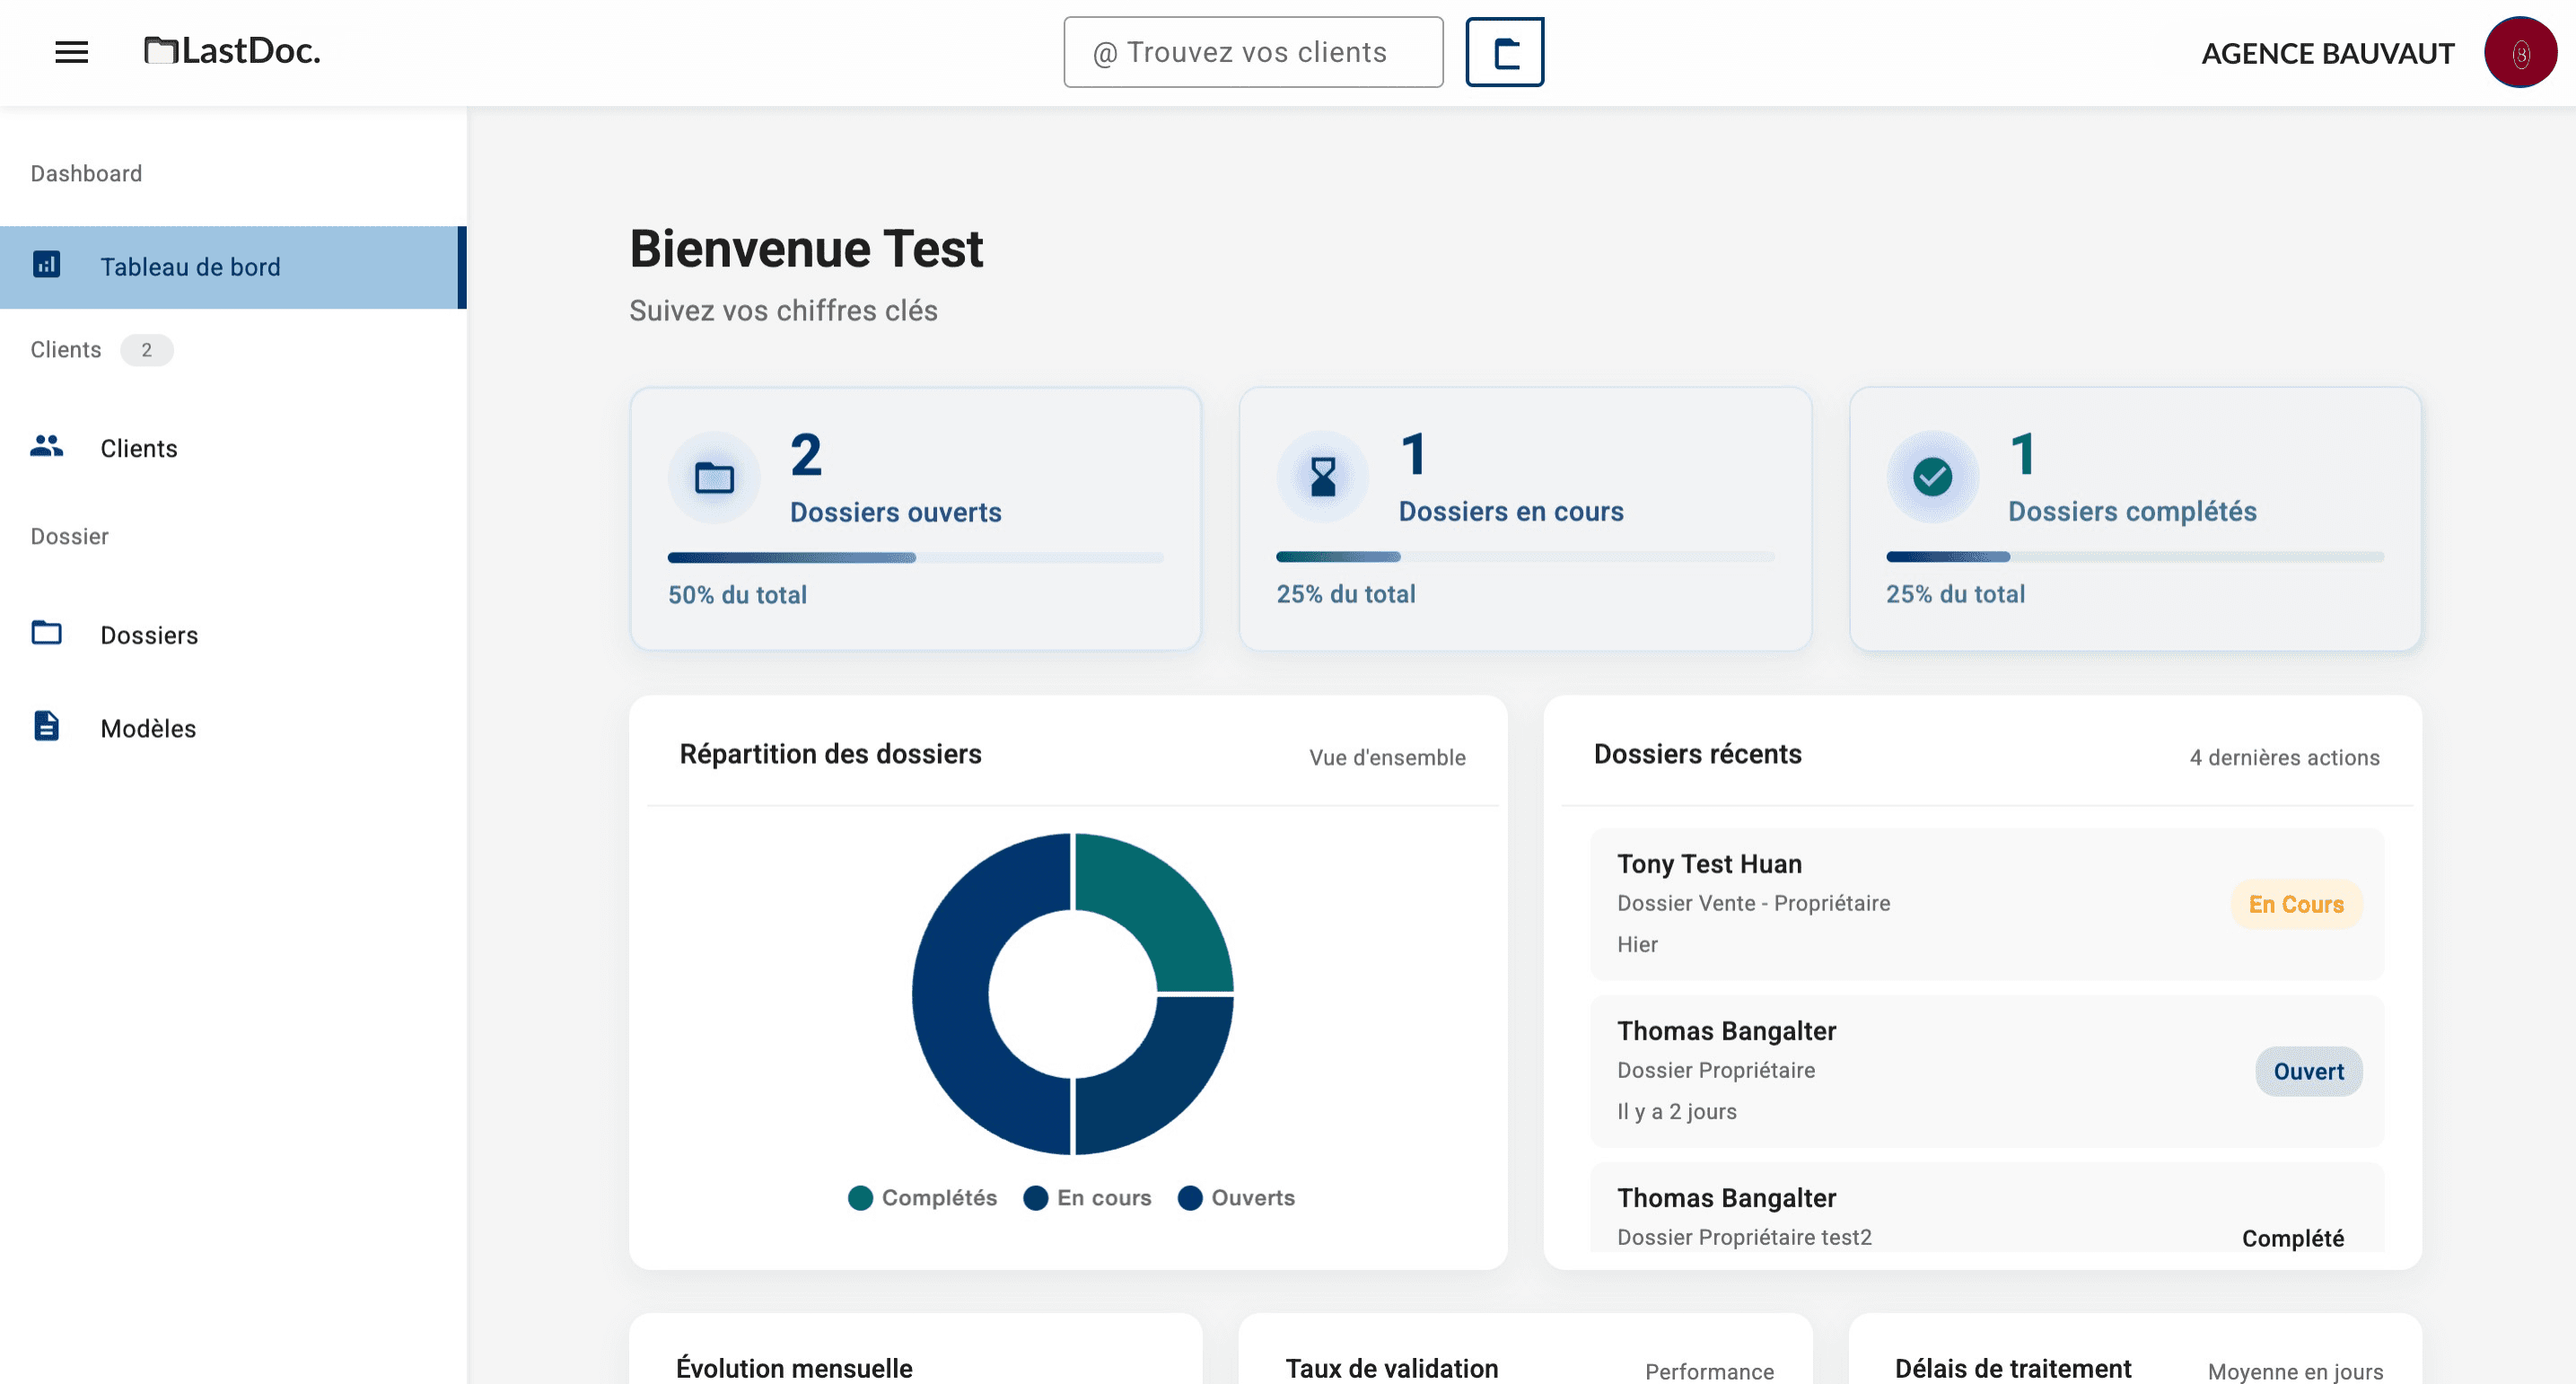
Task: Open Modèles from the sidebar menu
Action: (x=148, y=728)
